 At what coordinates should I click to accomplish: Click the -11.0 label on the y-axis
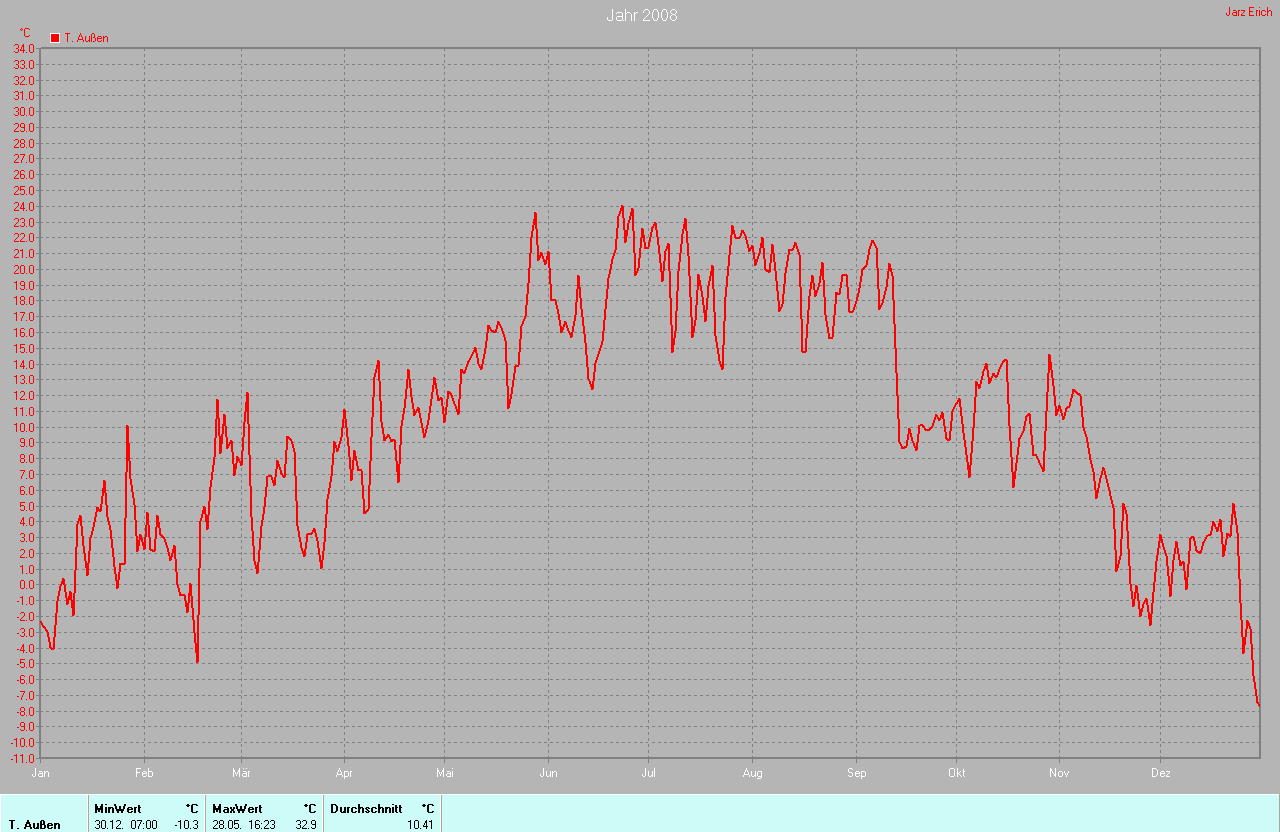[x=22, y=758]
